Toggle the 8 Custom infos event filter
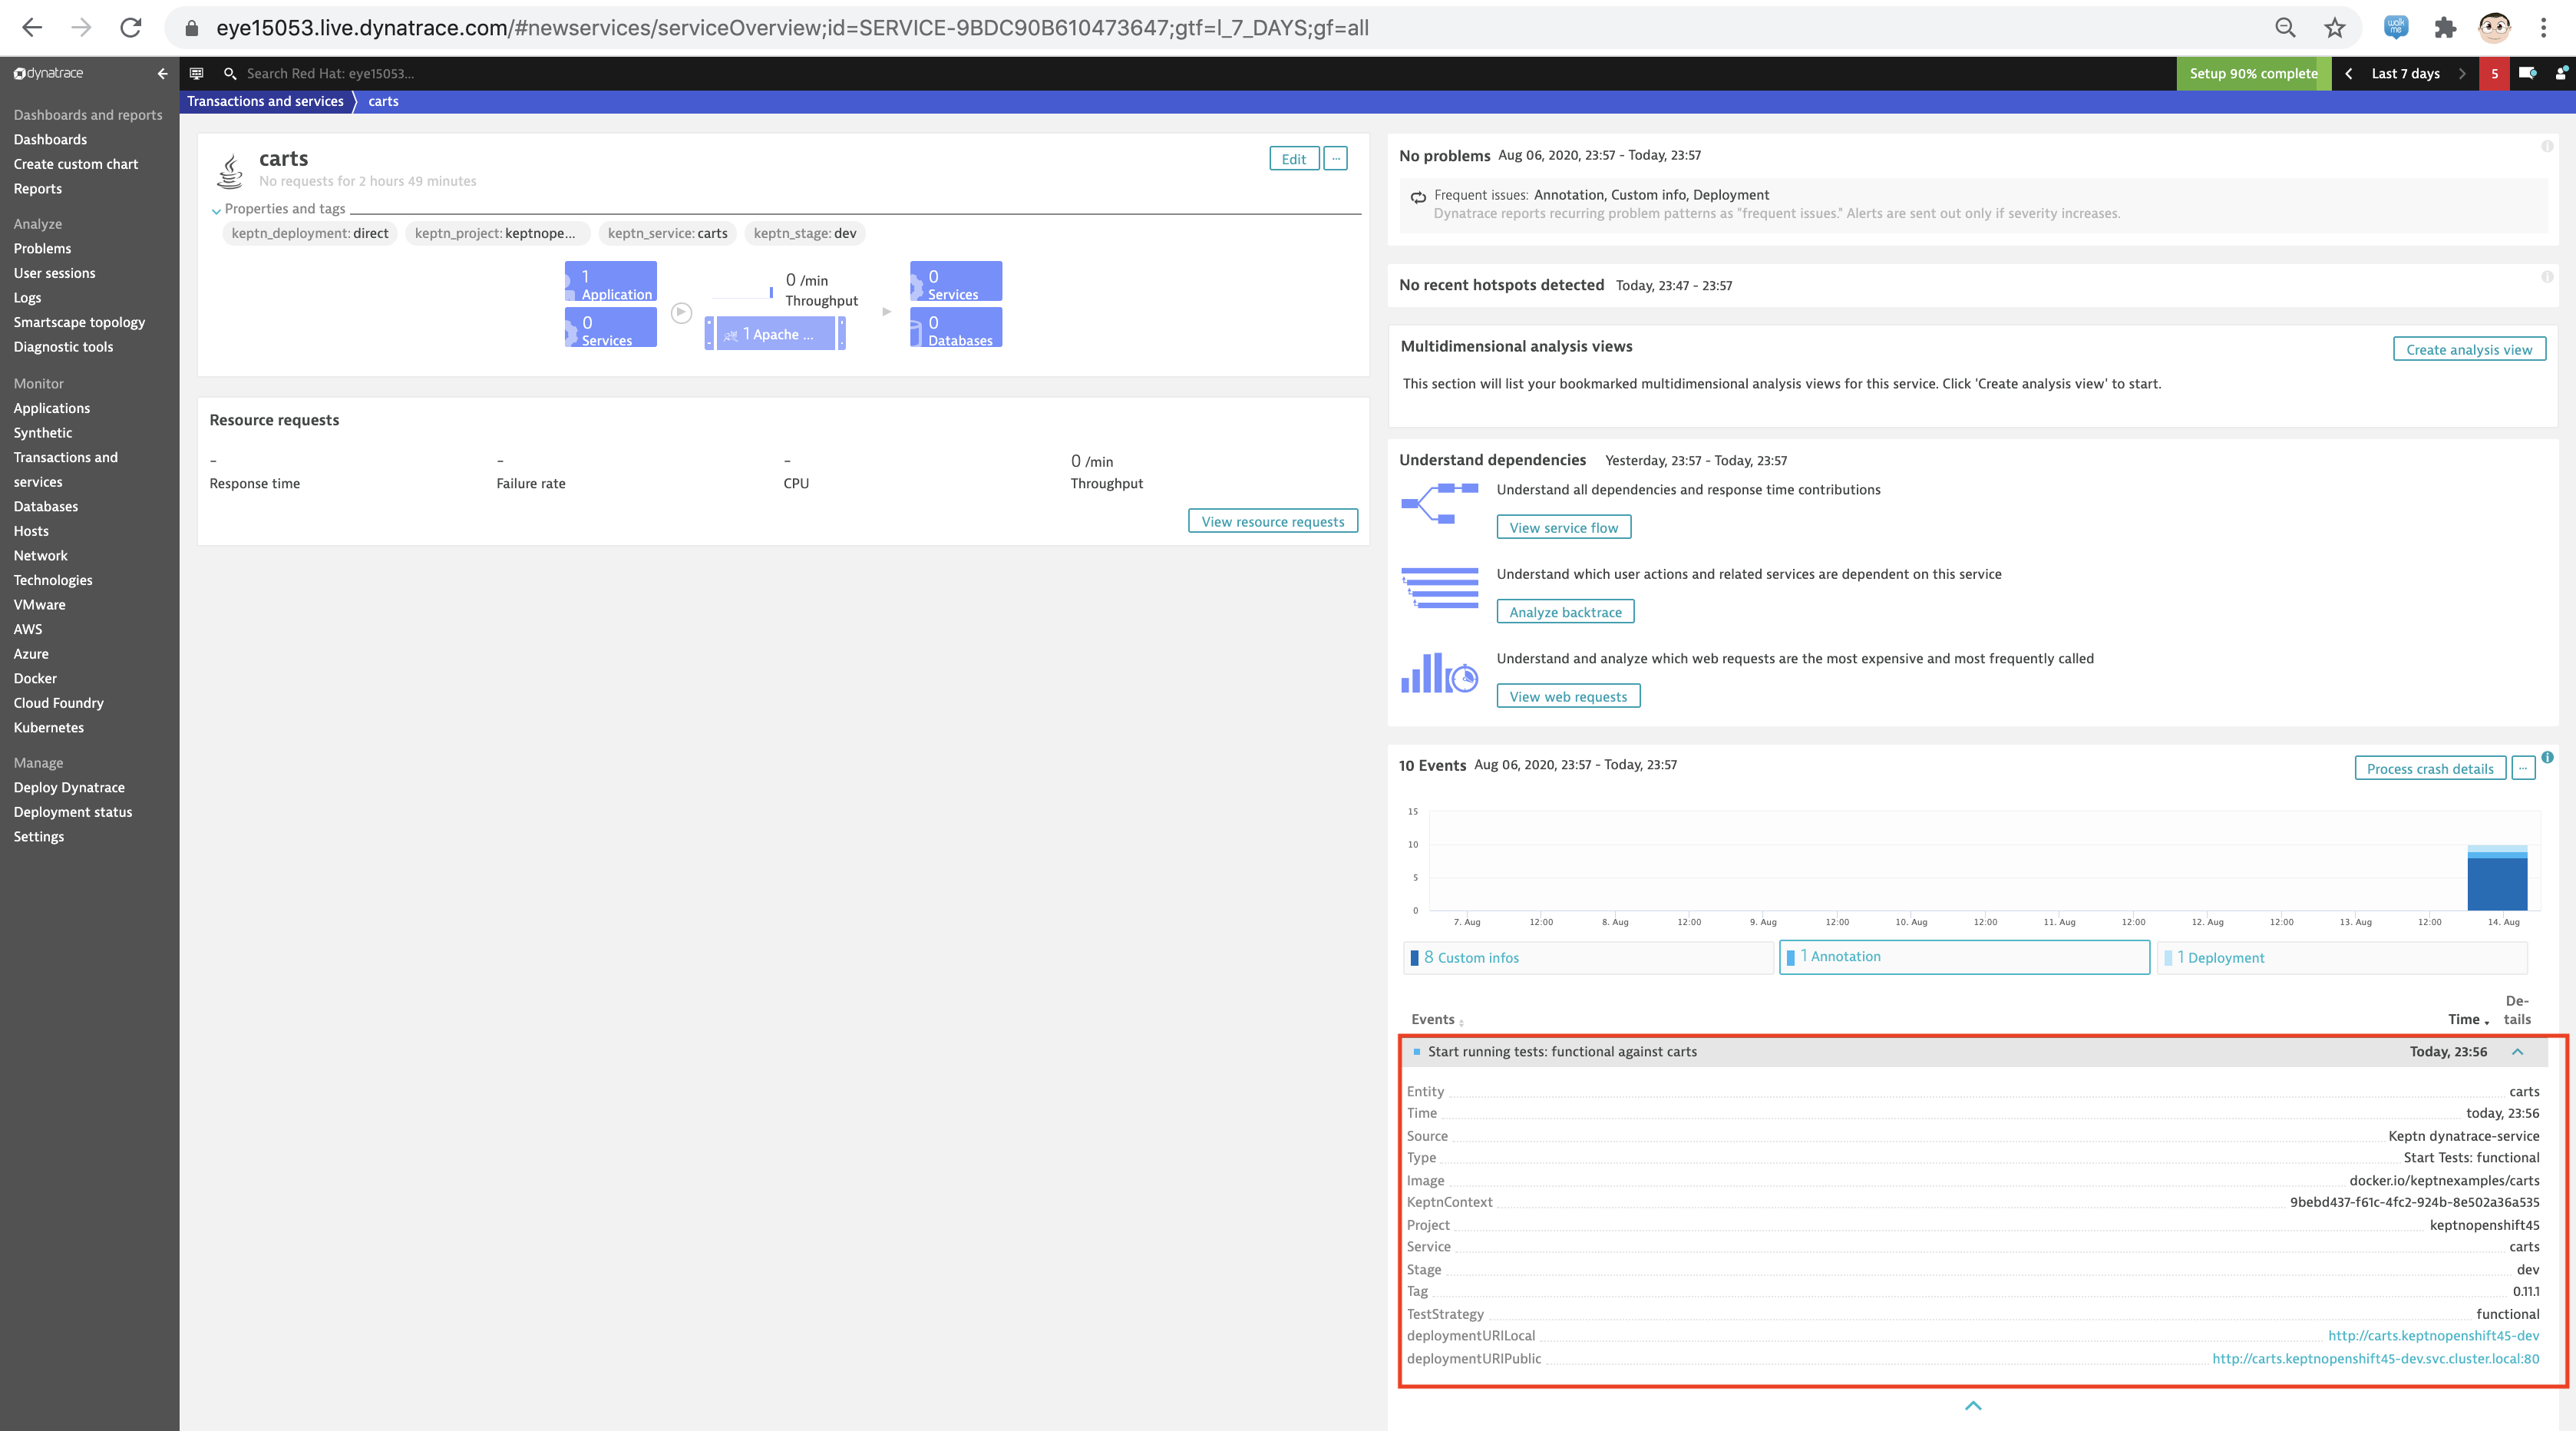2576x1431 pixels. click(1588, 957)
